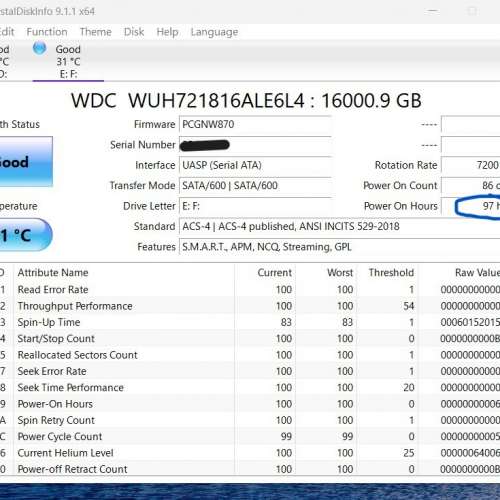Click the blue temperature °C button
The image size is (500, 500).
[25, 235]
